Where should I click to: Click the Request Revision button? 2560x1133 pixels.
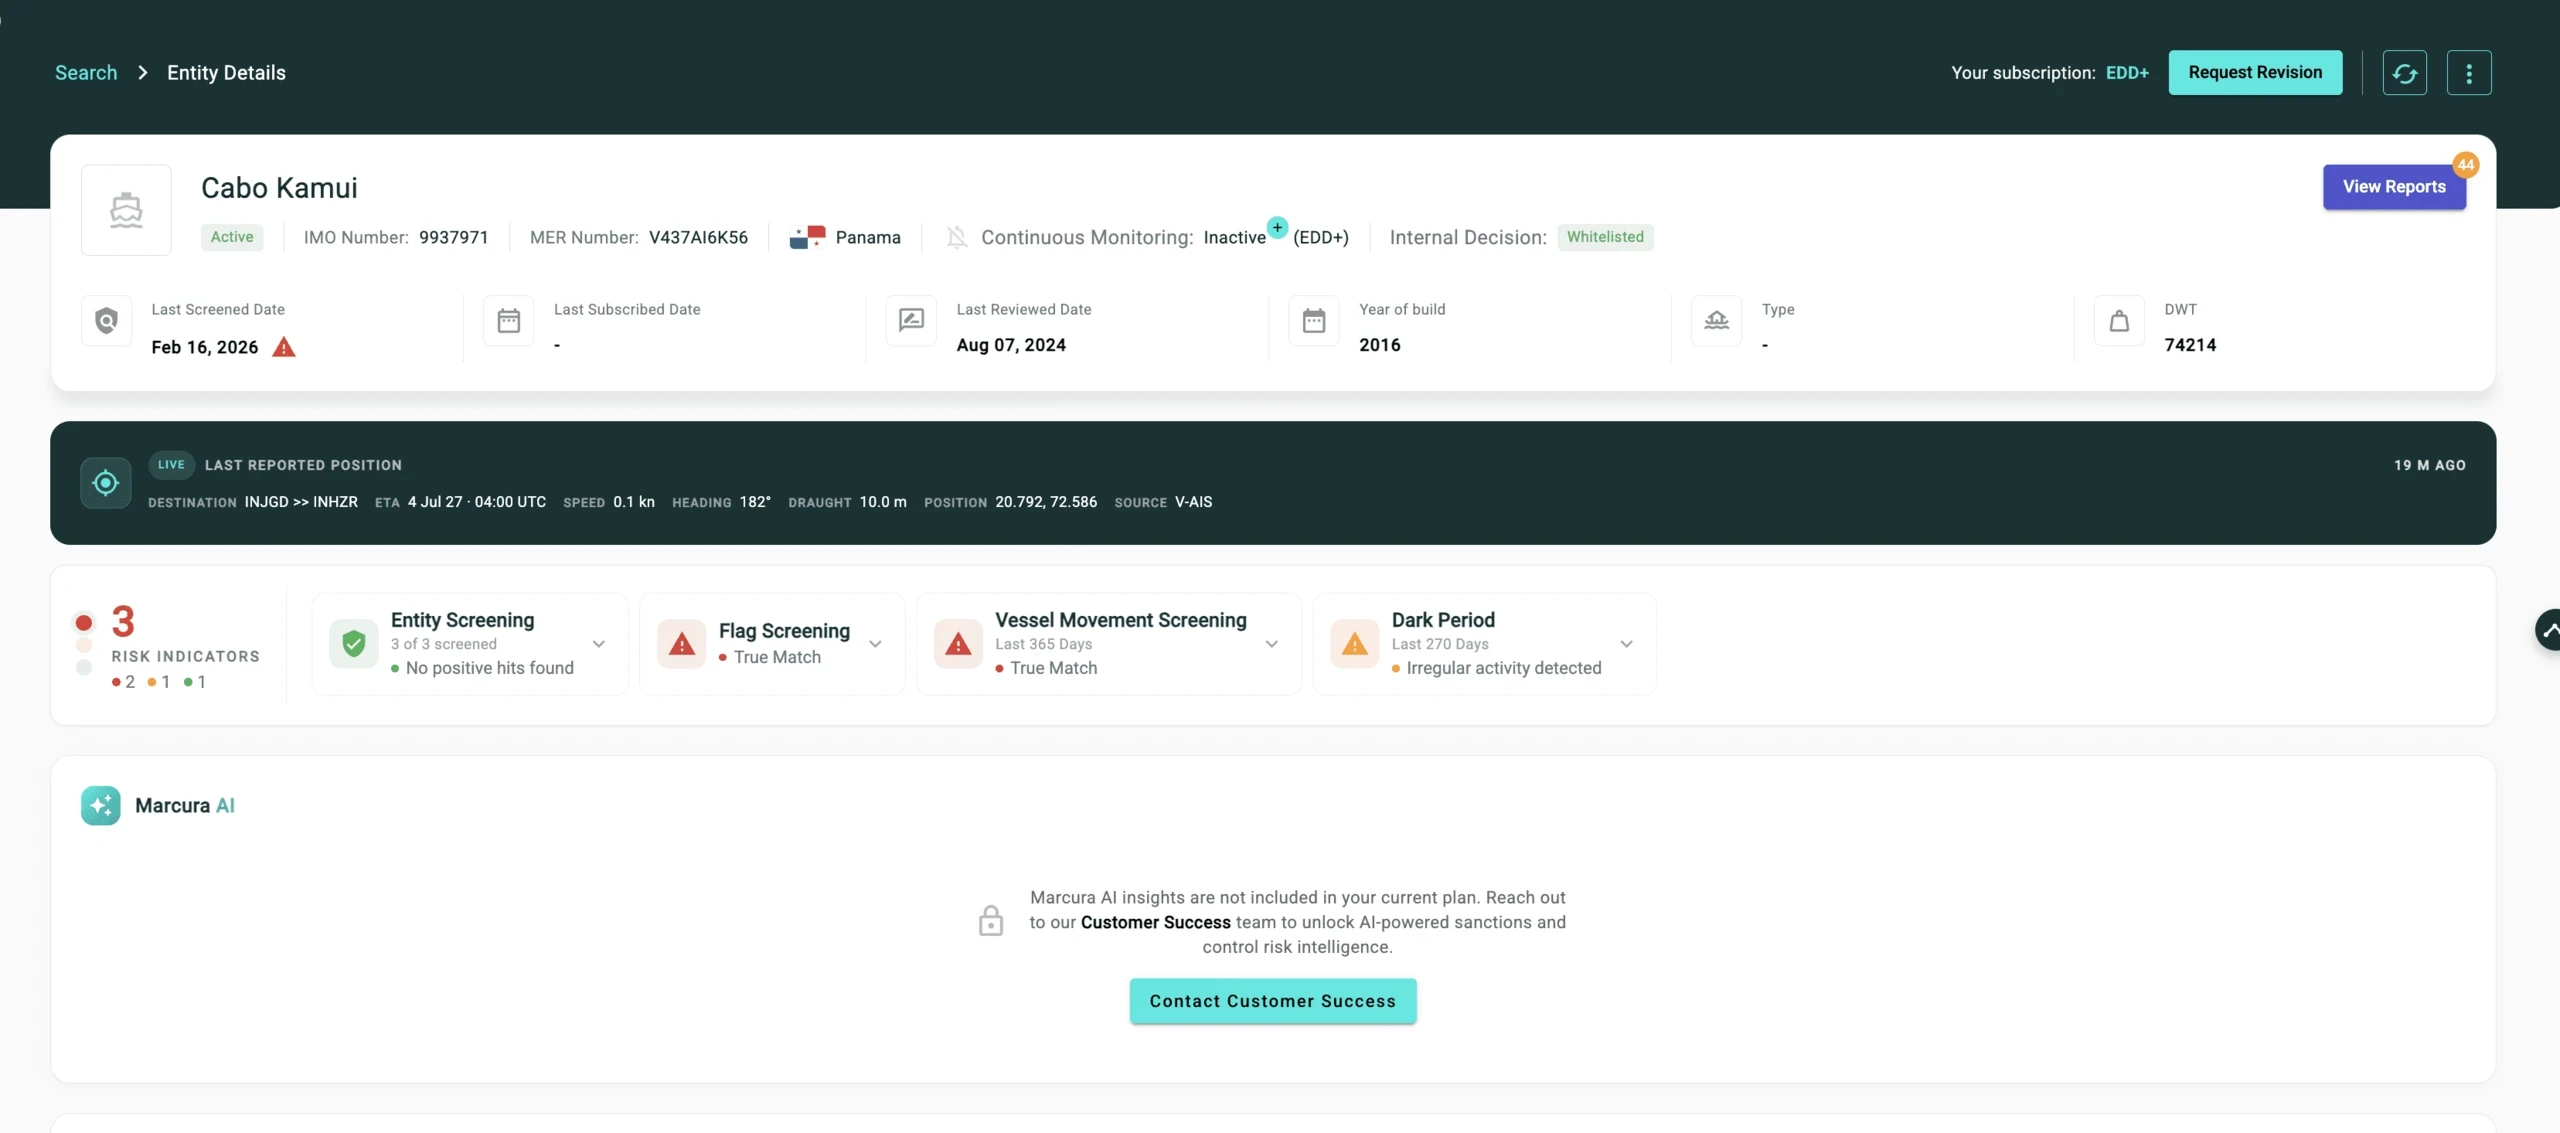click(x=2255, y=73)
